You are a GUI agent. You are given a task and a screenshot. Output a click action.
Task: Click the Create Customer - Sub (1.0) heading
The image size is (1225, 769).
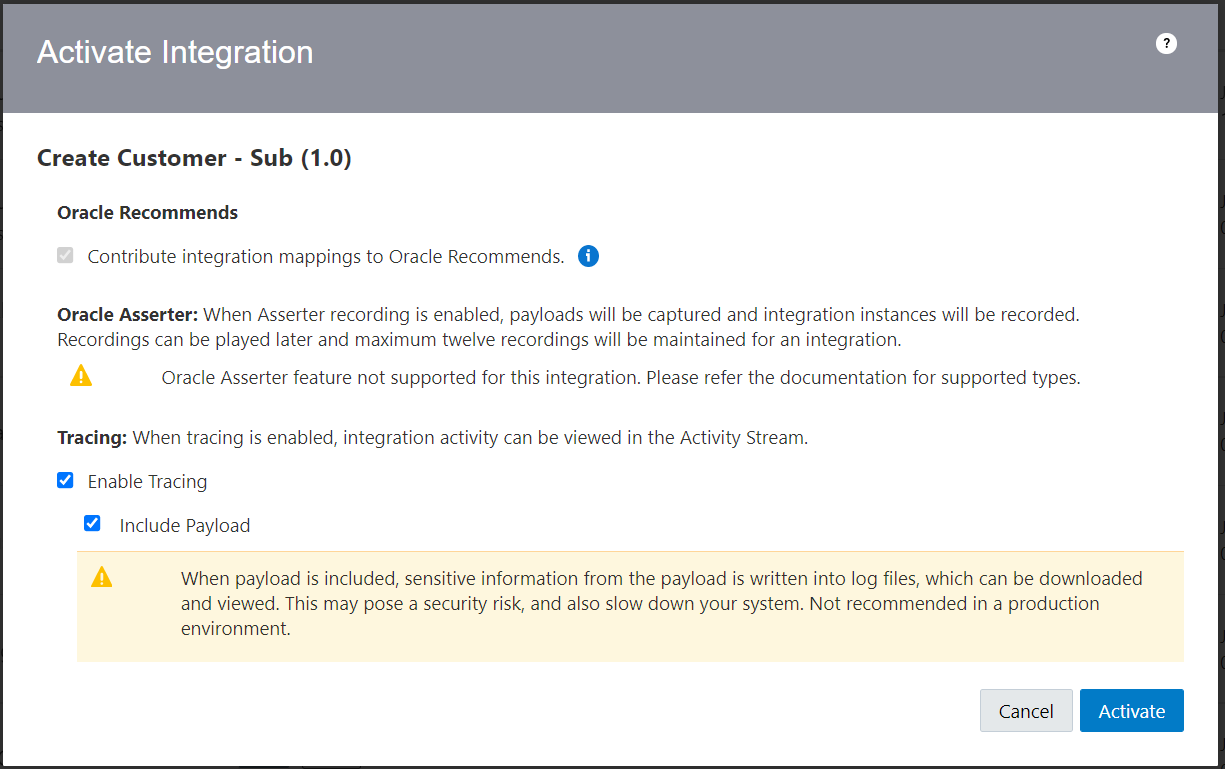pos(194,158)
